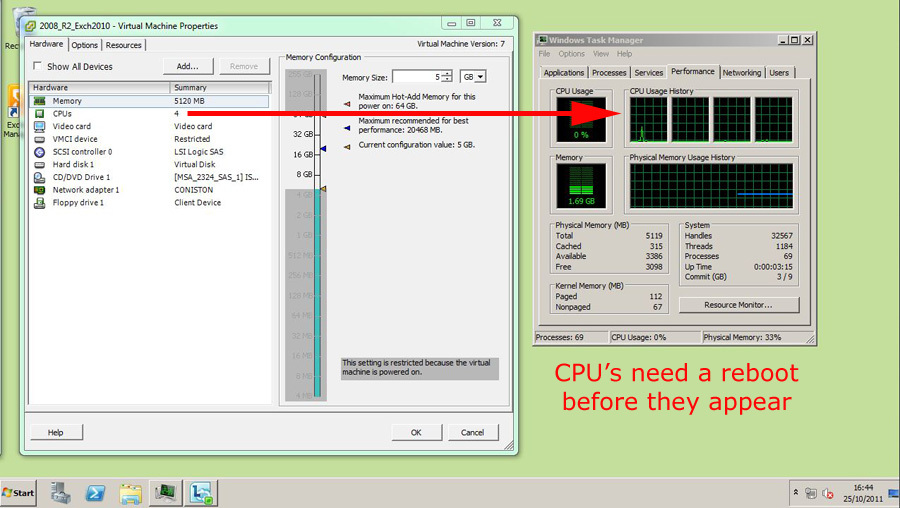Click the Add... hardware button

click(x=188, y=66)
